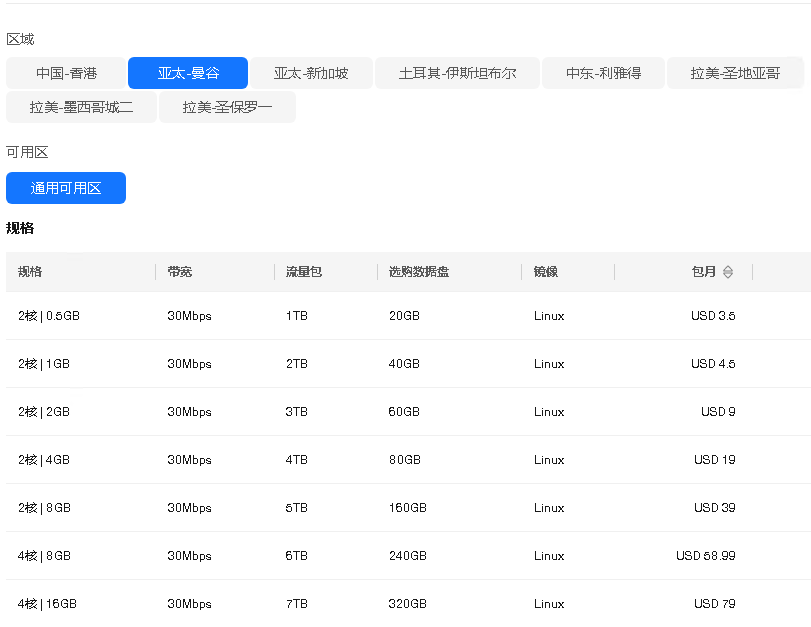This screenshot has height=627, width=811.
Task: Choose the 土耳其-伊斯坦布尔 region
Action: [457, 73]
